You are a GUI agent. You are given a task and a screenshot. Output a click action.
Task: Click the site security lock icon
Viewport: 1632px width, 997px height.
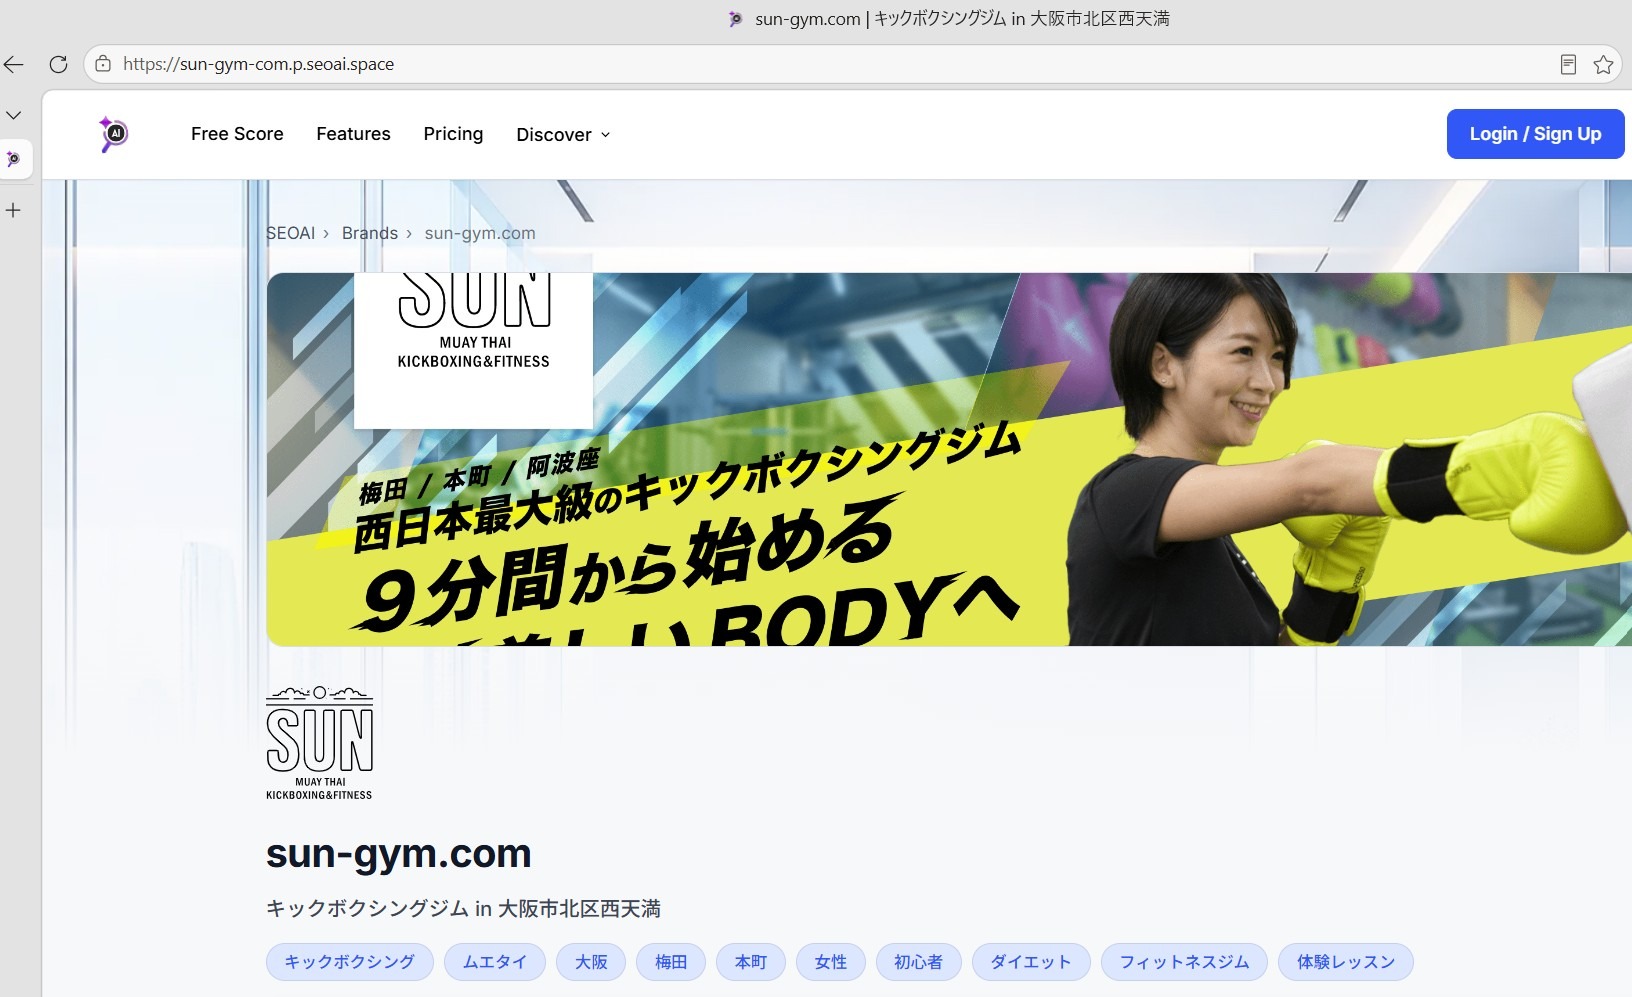point(102,64)
